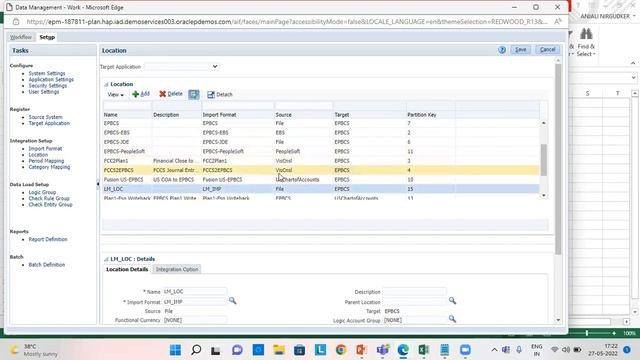Open Check Rule Group link

pyautogui.click(x=49, y=198)
